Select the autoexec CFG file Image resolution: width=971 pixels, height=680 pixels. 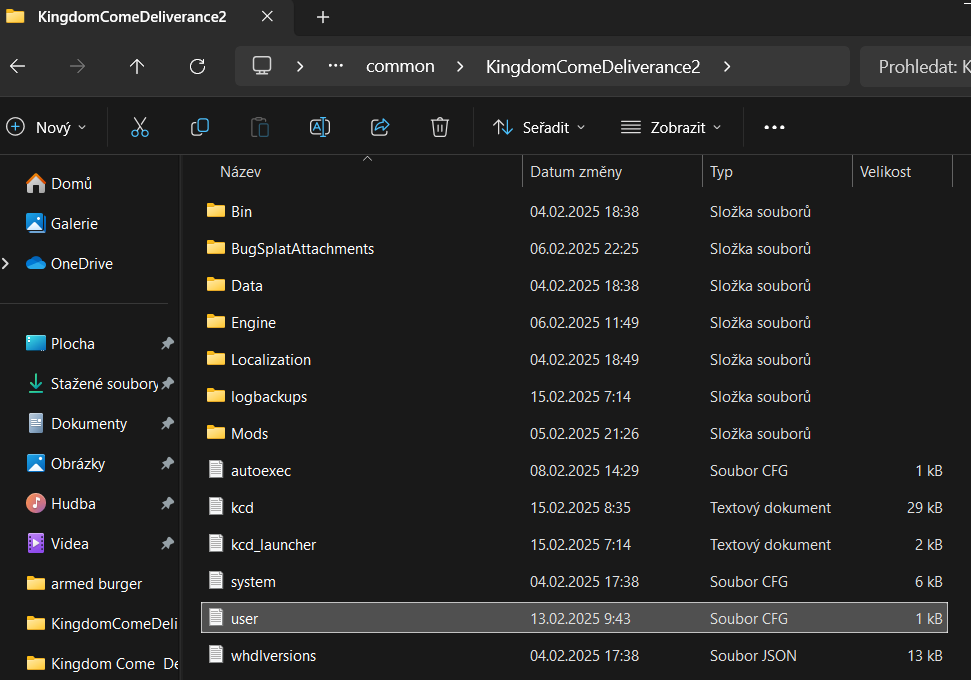[574, 471]
